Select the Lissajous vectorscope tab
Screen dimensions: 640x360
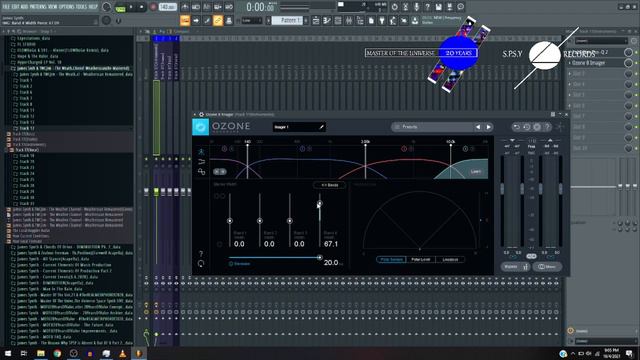point(450,259)
